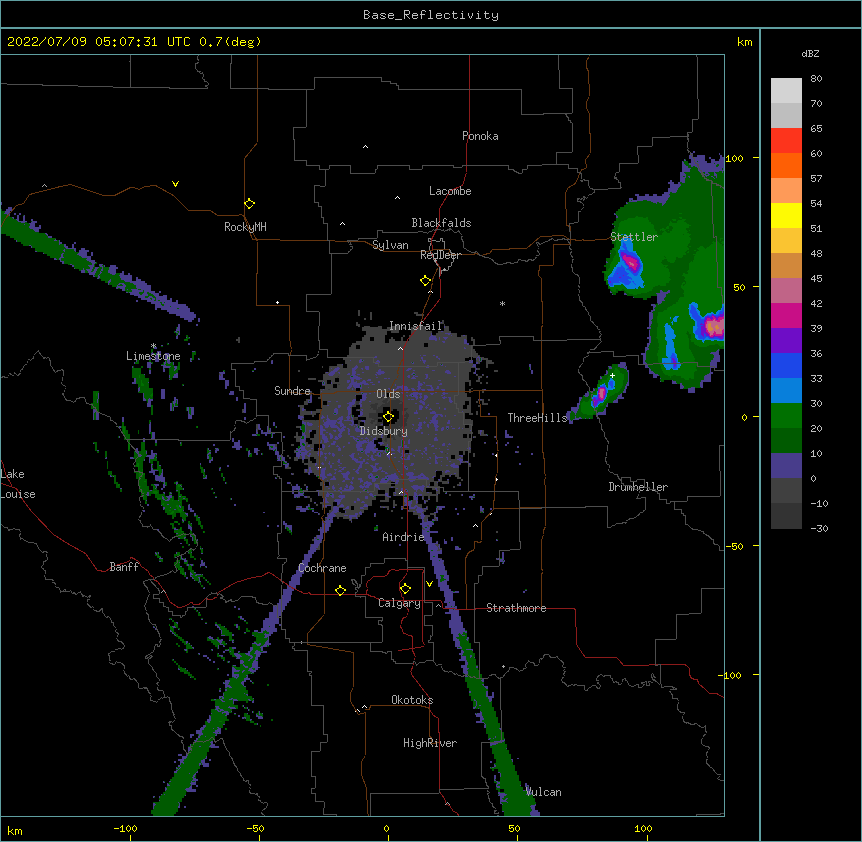Click the RockyMH label

coord(245,227)
